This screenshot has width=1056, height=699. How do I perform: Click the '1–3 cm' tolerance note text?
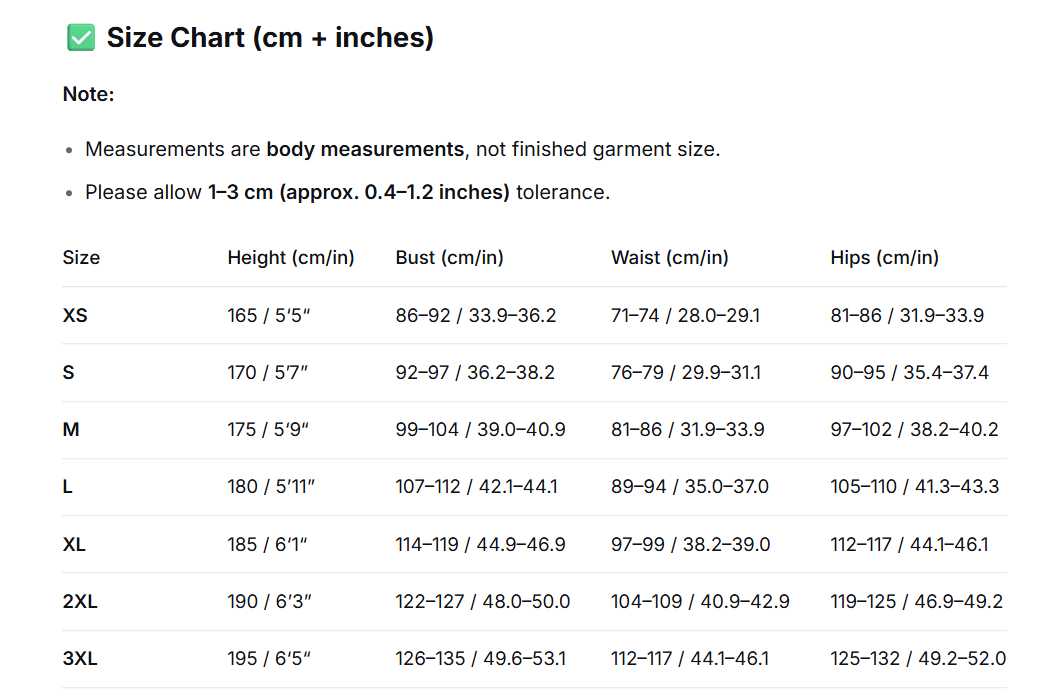[x=240, y=193]
